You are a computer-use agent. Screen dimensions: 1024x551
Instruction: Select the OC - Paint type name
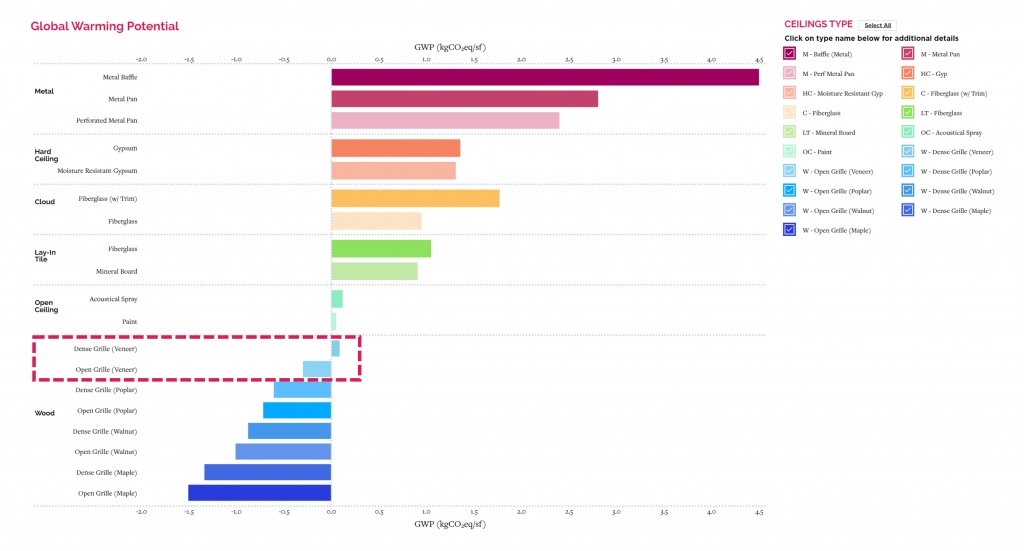[819, 151]
